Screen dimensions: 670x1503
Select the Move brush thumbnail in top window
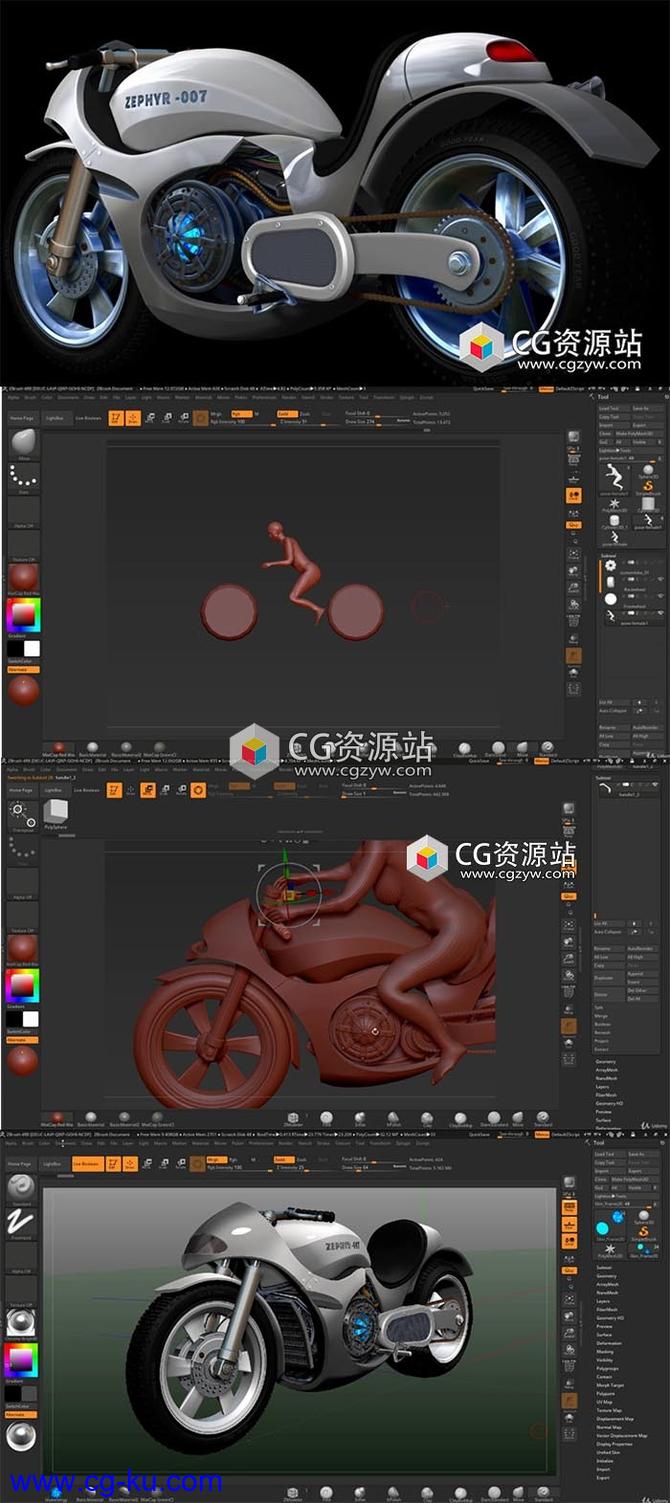coord(23,443)
